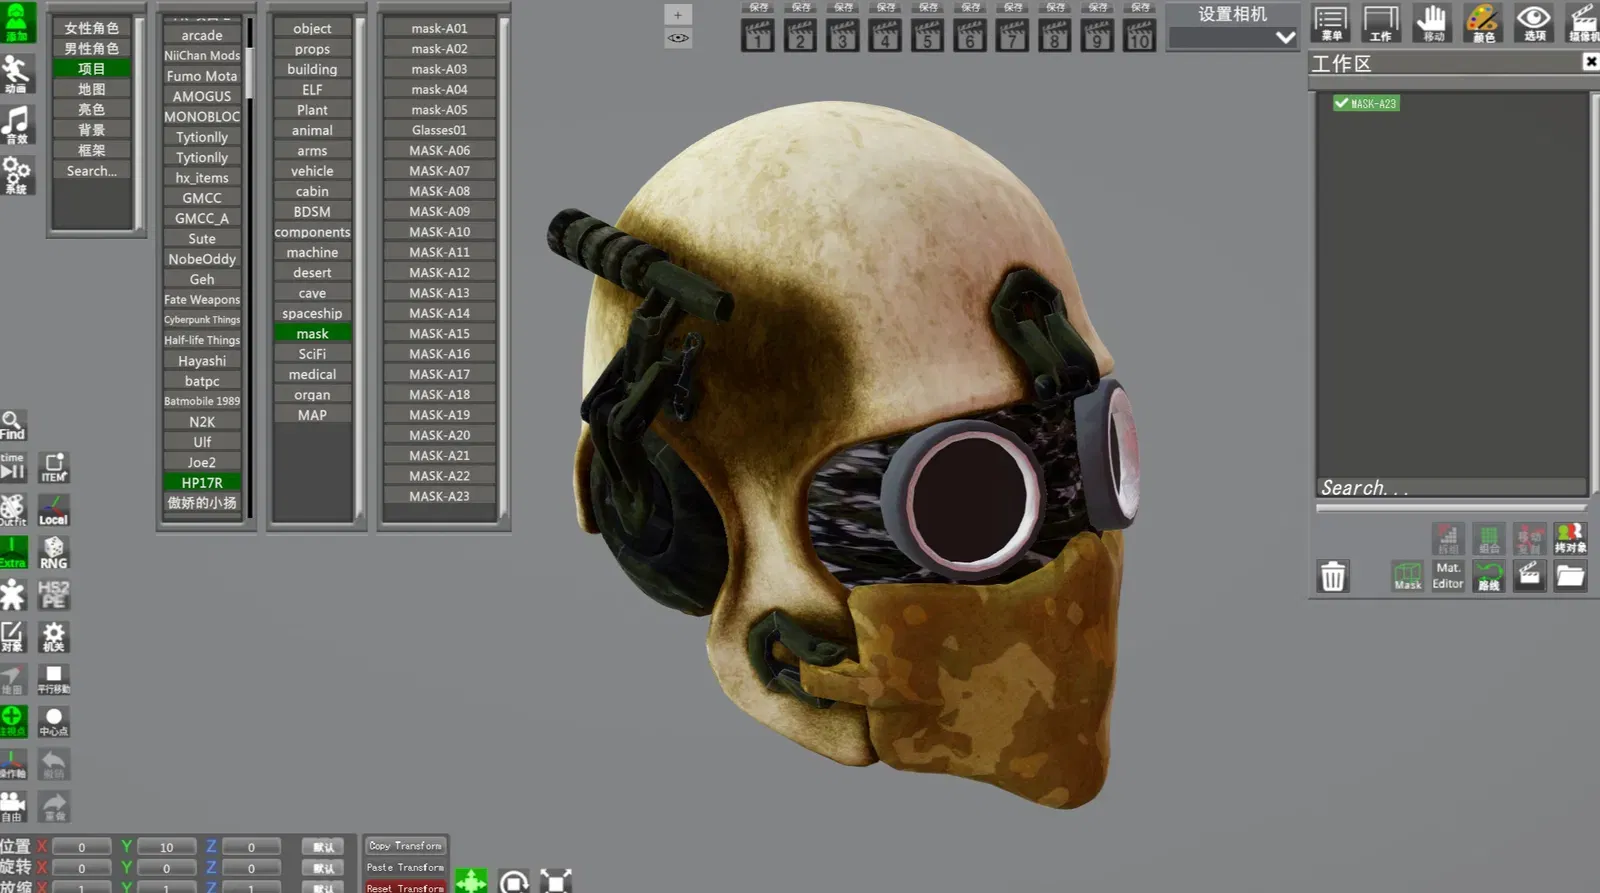Click the position Y value field showing 10
1600x893 pixels.
point(166,847)
